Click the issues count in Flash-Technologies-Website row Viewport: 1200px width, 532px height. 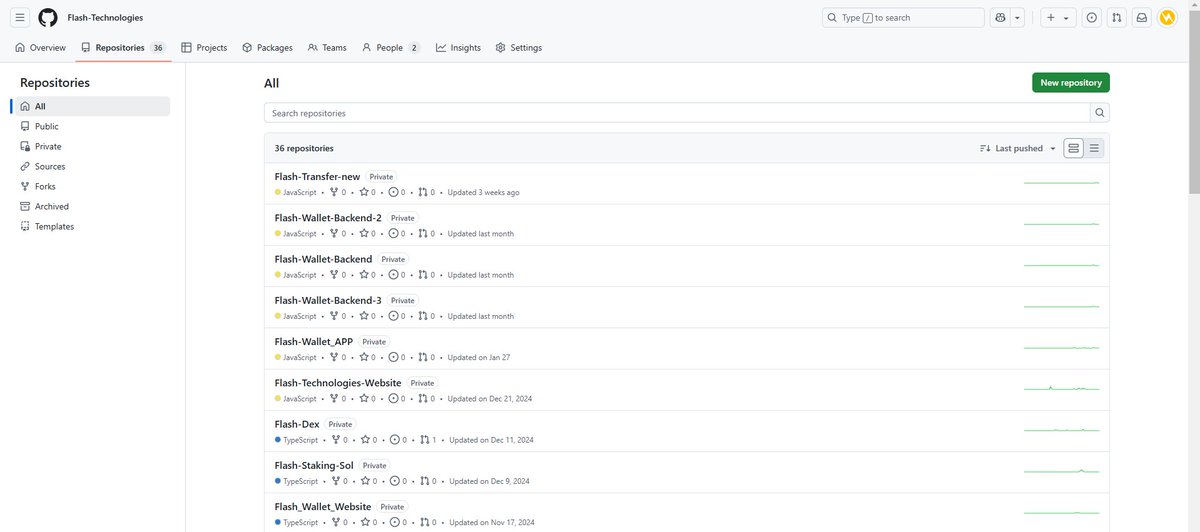[x=397, y=398]
